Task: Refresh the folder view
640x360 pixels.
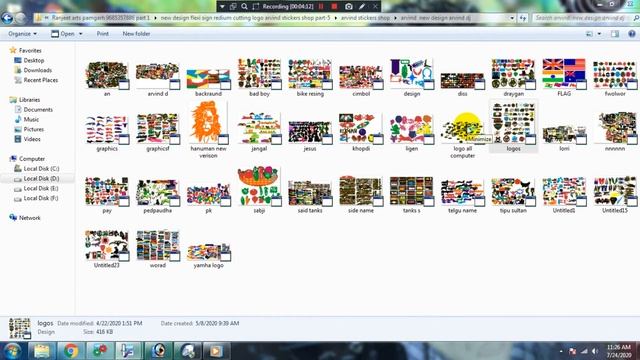Action: (x=523, y=18)
